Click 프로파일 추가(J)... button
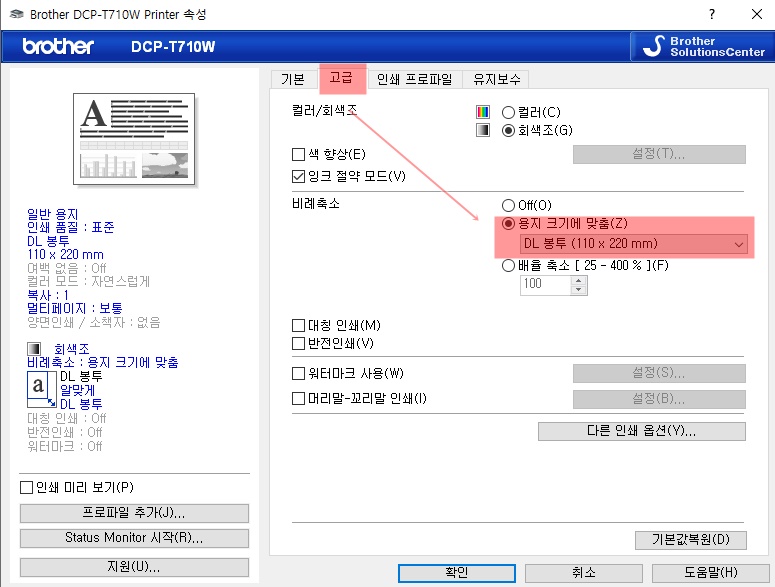The height and width of the screenshot is (587, 775). click(134, 513)
